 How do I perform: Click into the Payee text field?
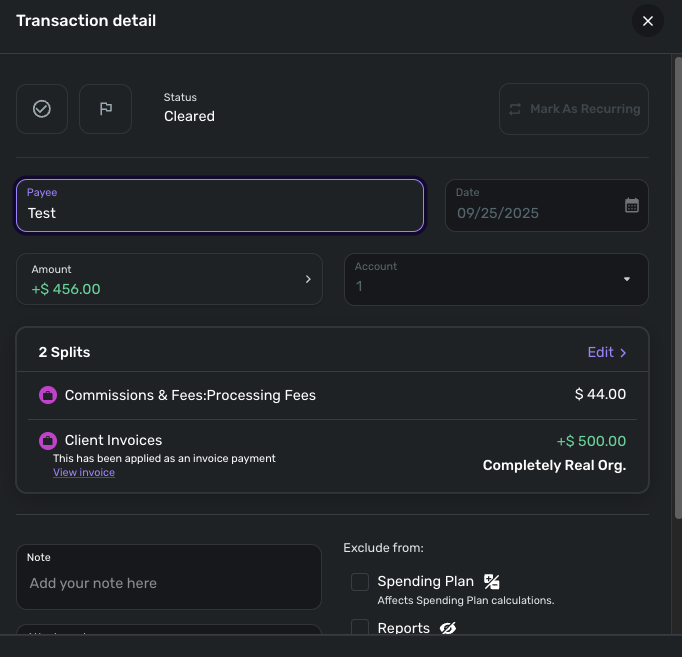(x=220, y=212)
